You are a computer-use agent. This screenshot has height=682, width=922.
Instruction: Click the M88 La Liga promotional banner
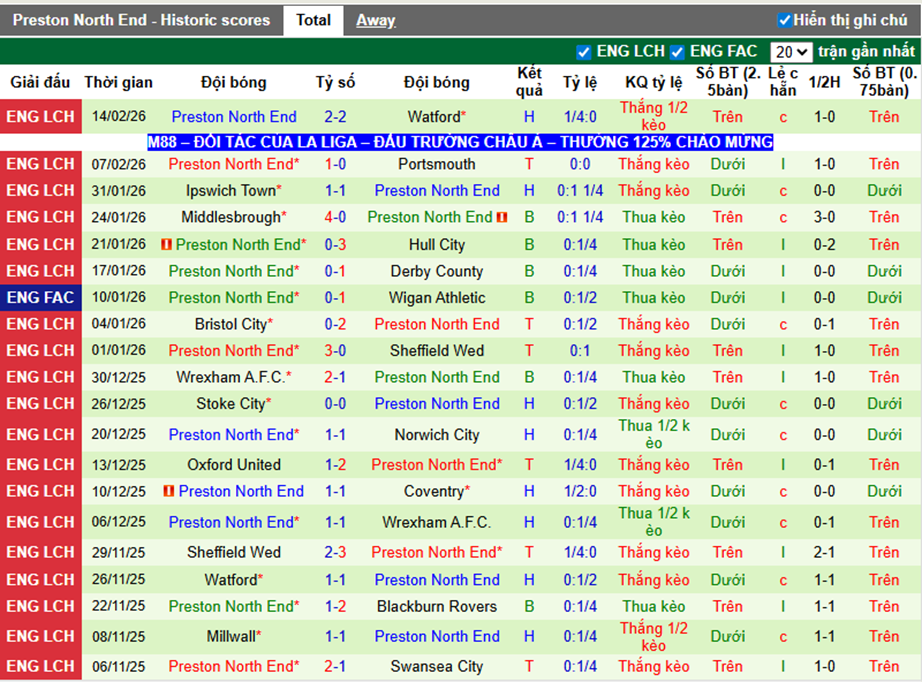pos(460,142)
